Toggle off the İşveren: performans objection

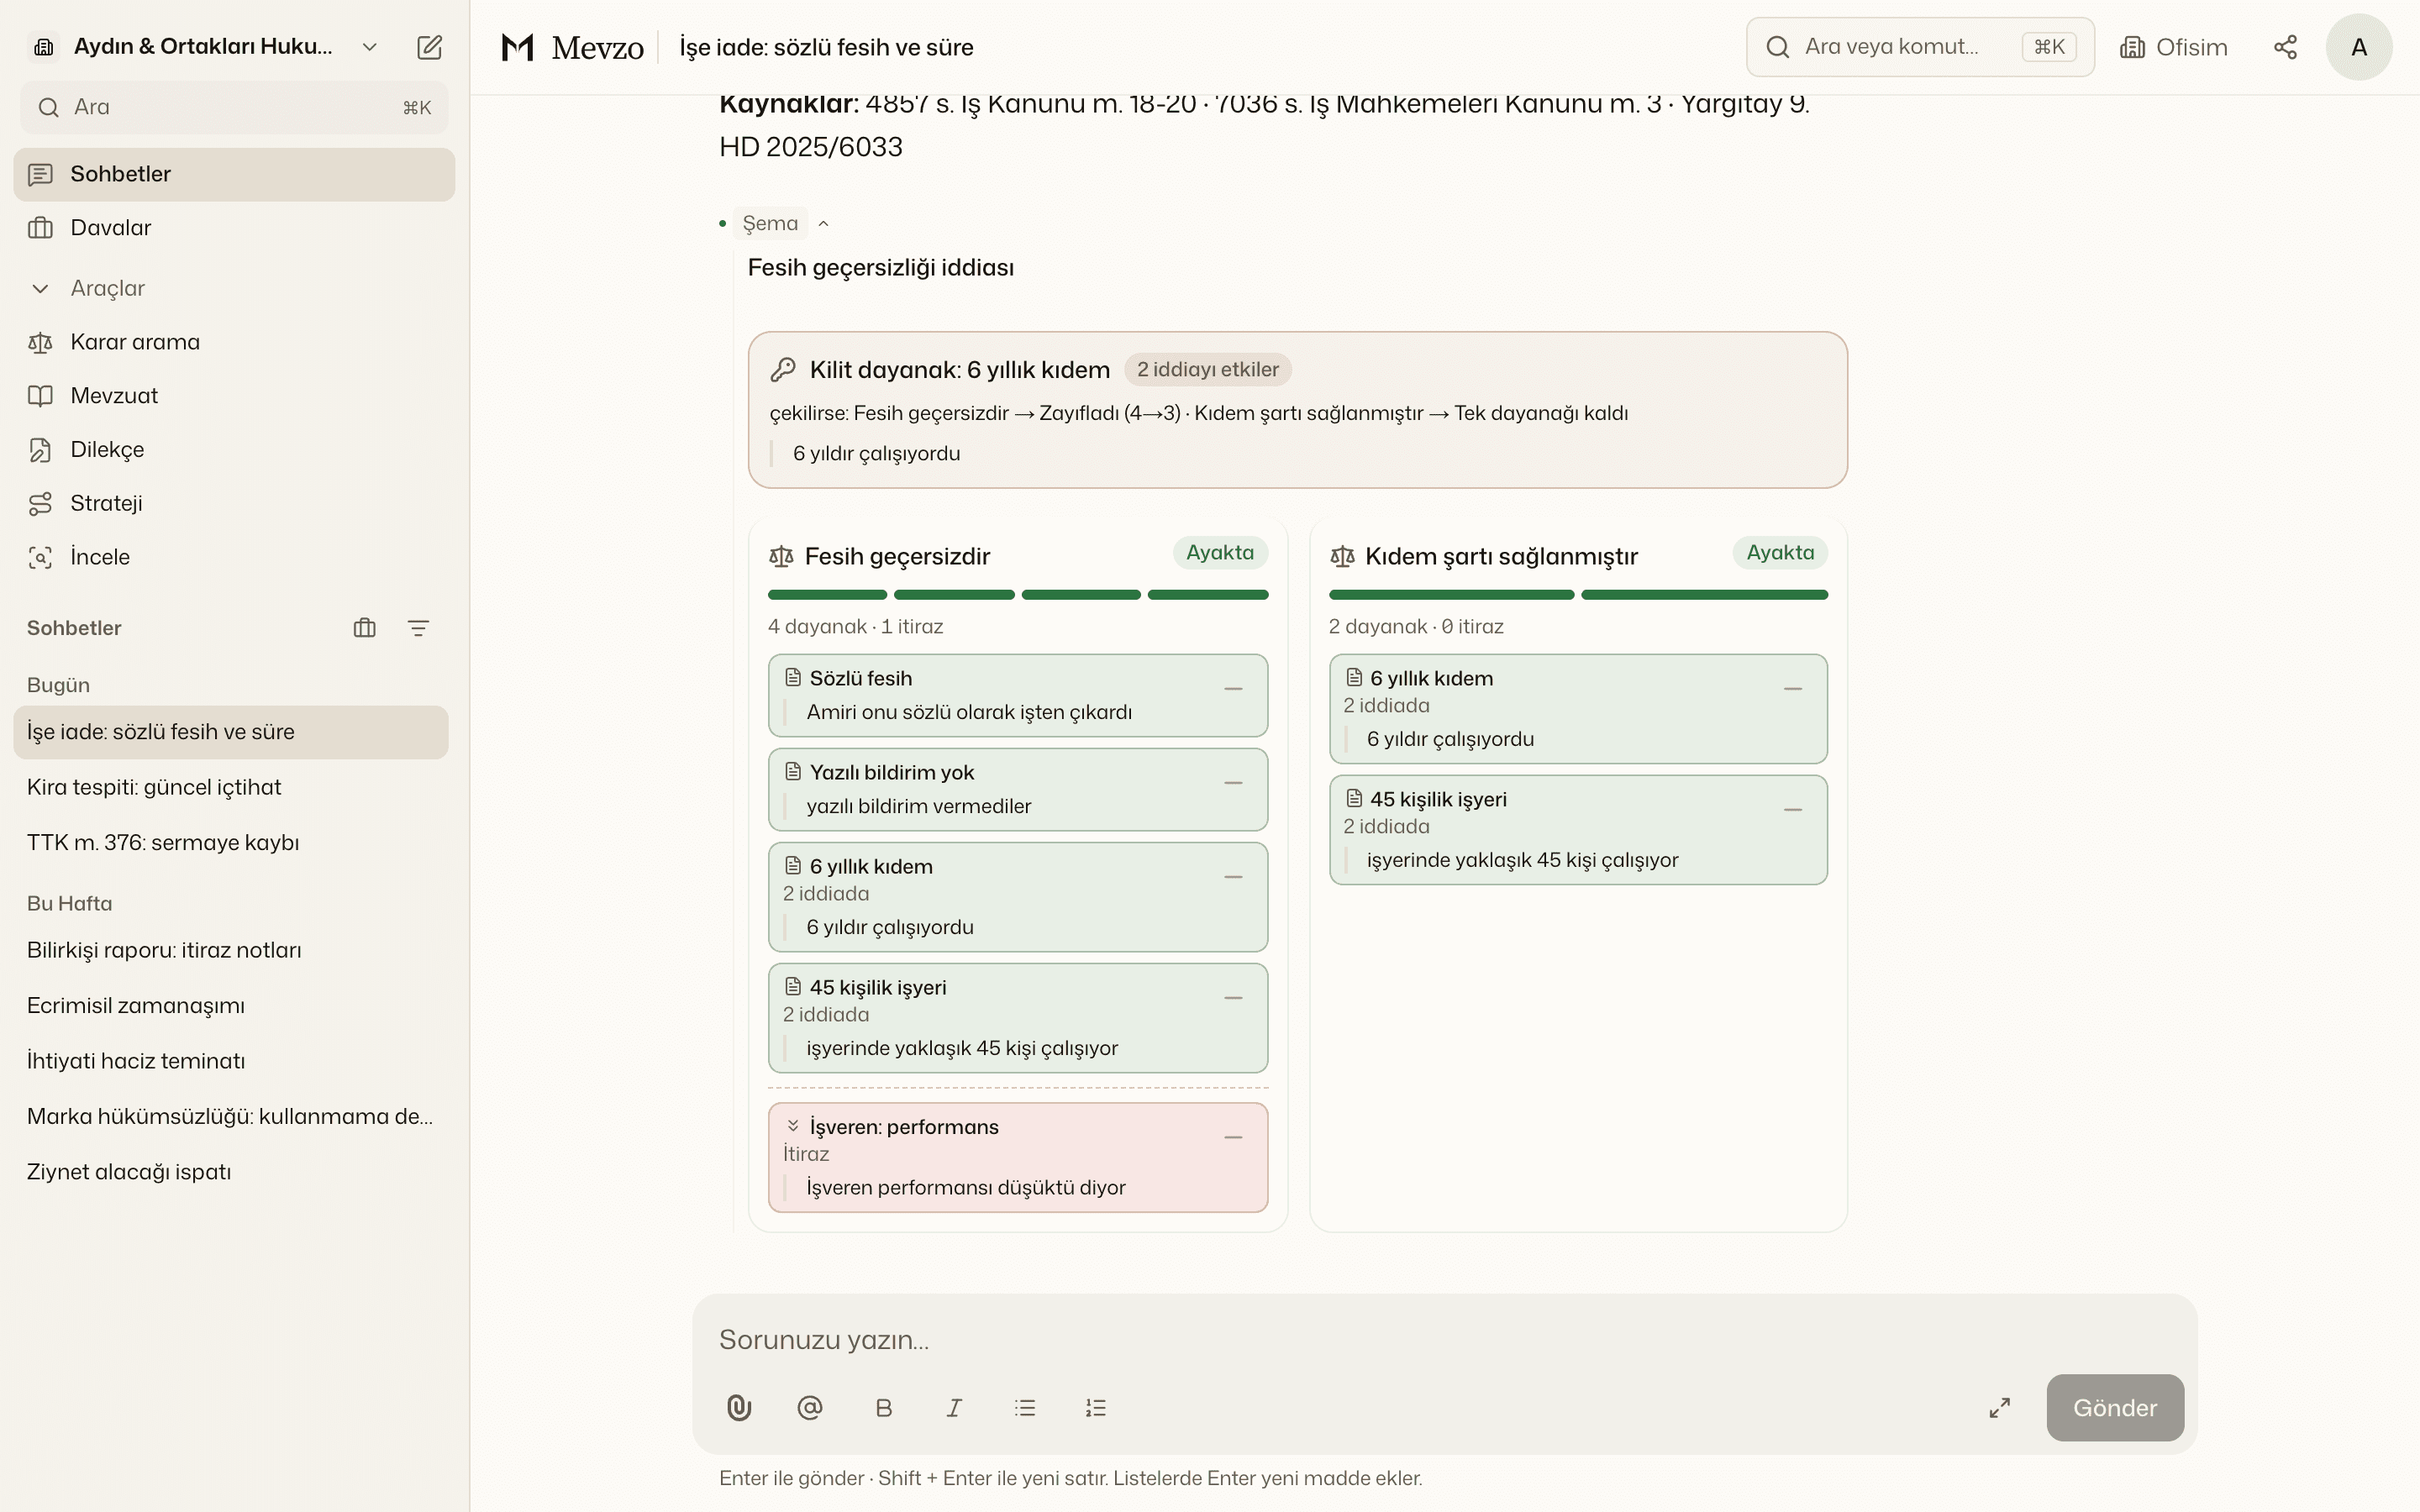(1233, 1138)
